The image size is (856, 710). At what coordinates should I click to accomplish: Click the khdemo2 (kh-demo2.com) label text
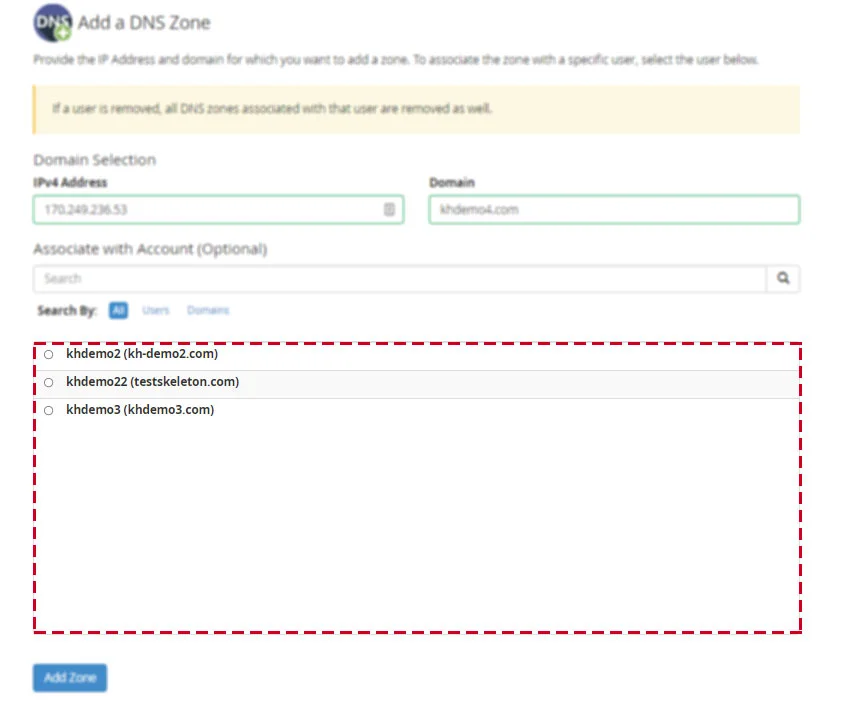coord(142,354)
